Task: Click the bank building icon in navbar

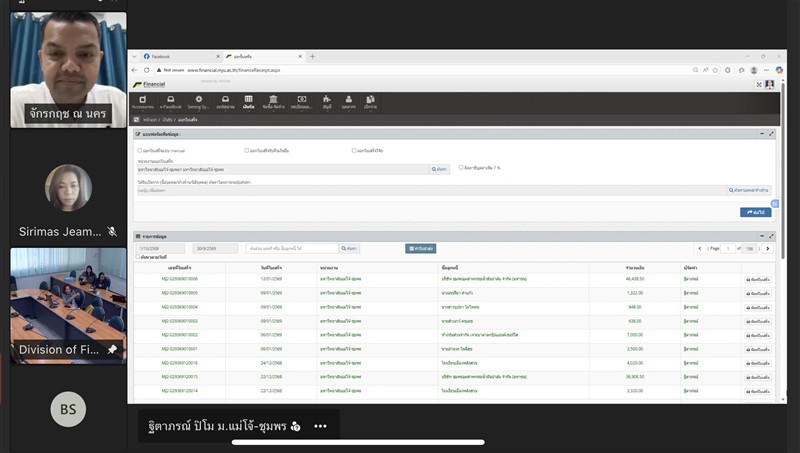Action: click(273, 101)
